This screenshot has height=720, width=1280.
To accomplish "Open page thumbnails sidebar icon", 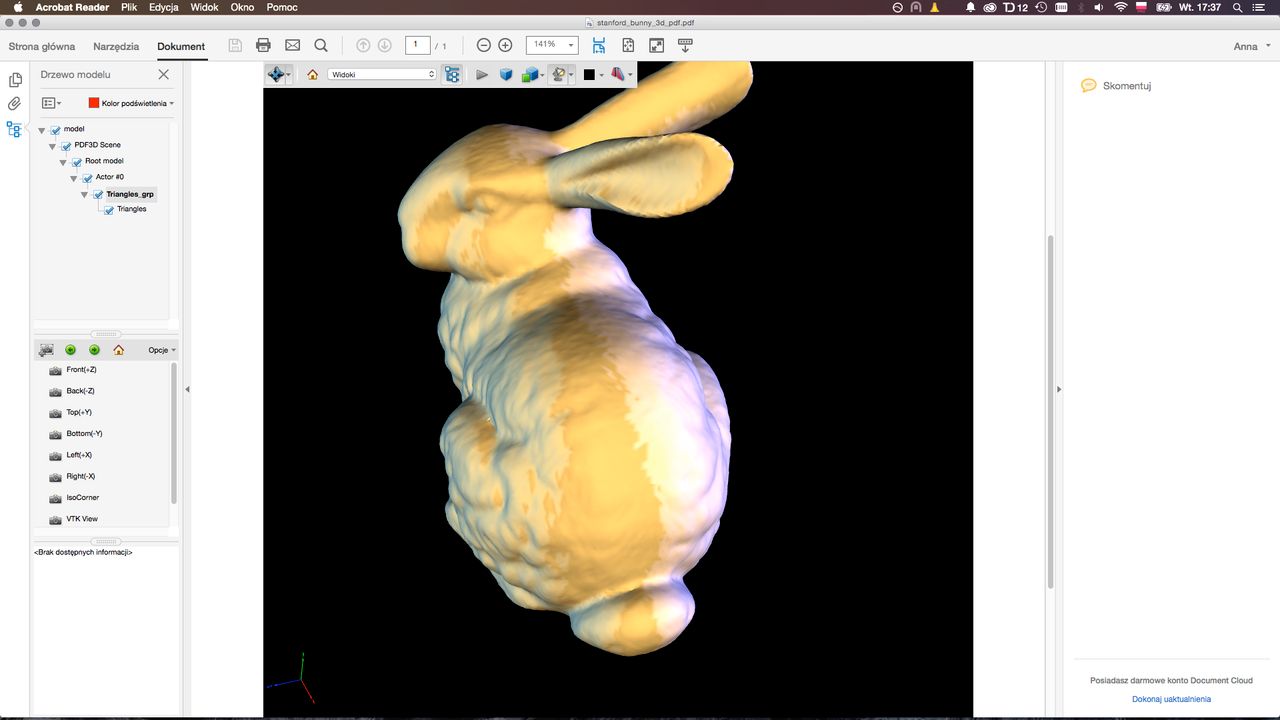I will coord(14,80).
